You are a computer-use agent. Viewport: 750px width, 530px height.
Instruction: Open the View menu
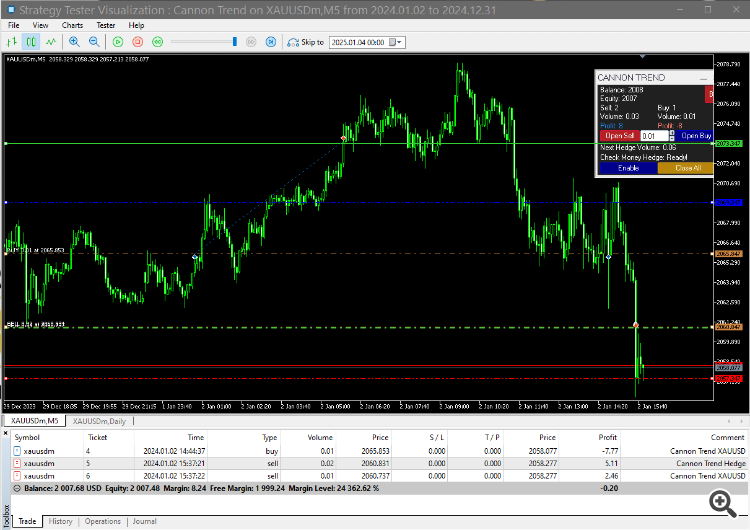[x=40, y=25]
